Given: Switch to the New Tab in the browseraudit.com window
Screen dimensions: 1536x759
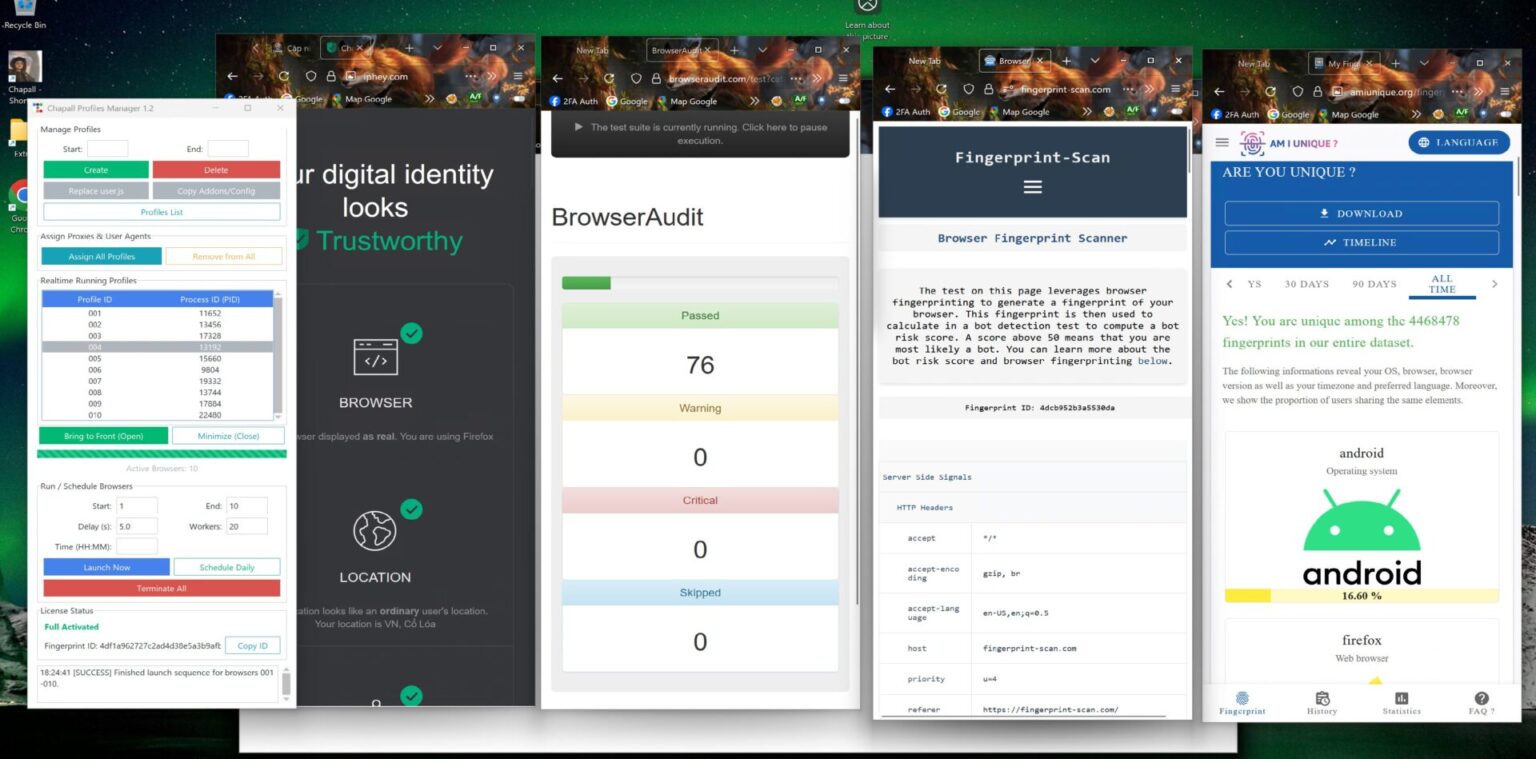Looking at the screenshot, I should click(592, 50).
